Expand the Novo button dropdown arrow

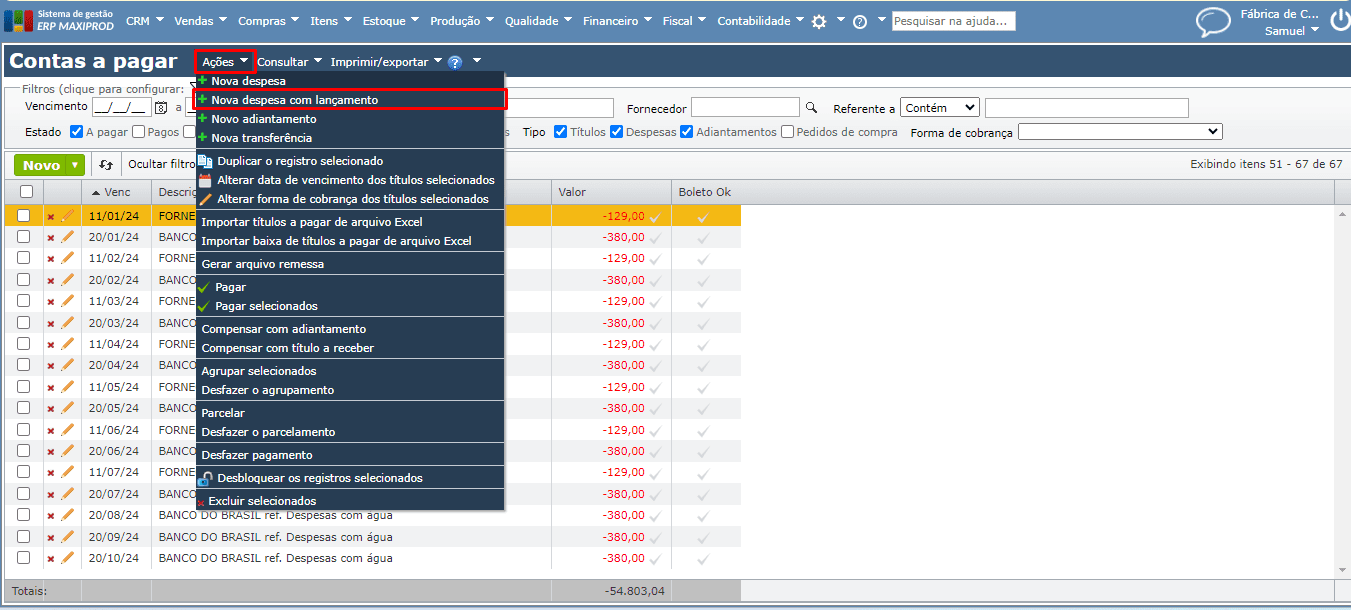pos(75,165)
